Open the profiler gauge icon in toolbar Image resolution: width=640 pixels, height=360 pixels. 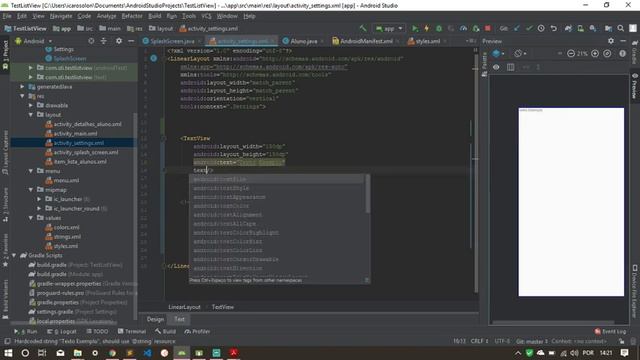[463, 28]
